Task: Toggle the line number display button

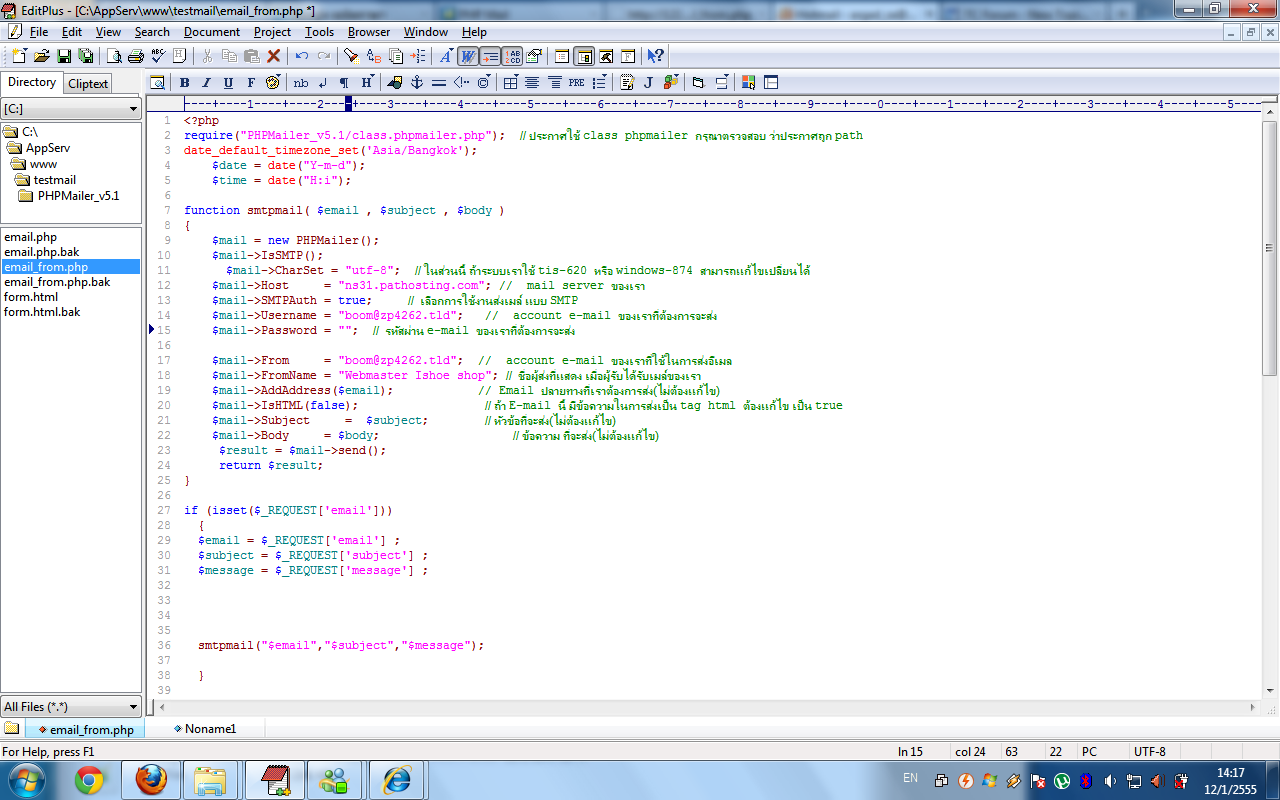Action: pos(512,56)
